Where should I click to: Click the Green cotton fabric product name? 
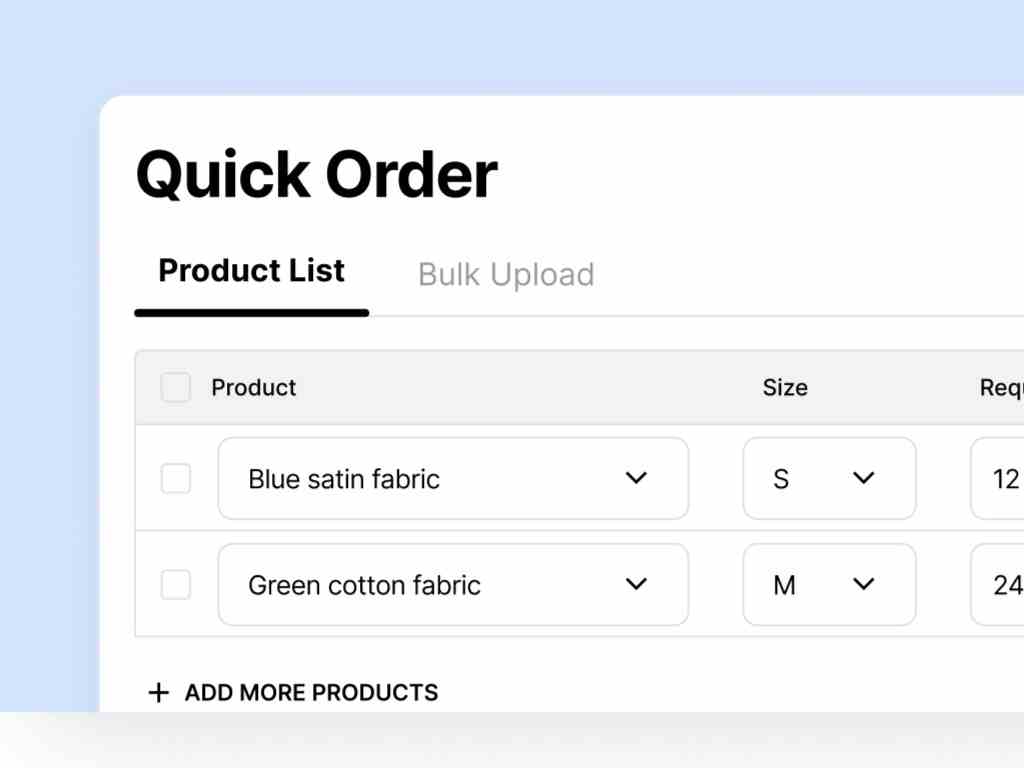click(364, 585)
